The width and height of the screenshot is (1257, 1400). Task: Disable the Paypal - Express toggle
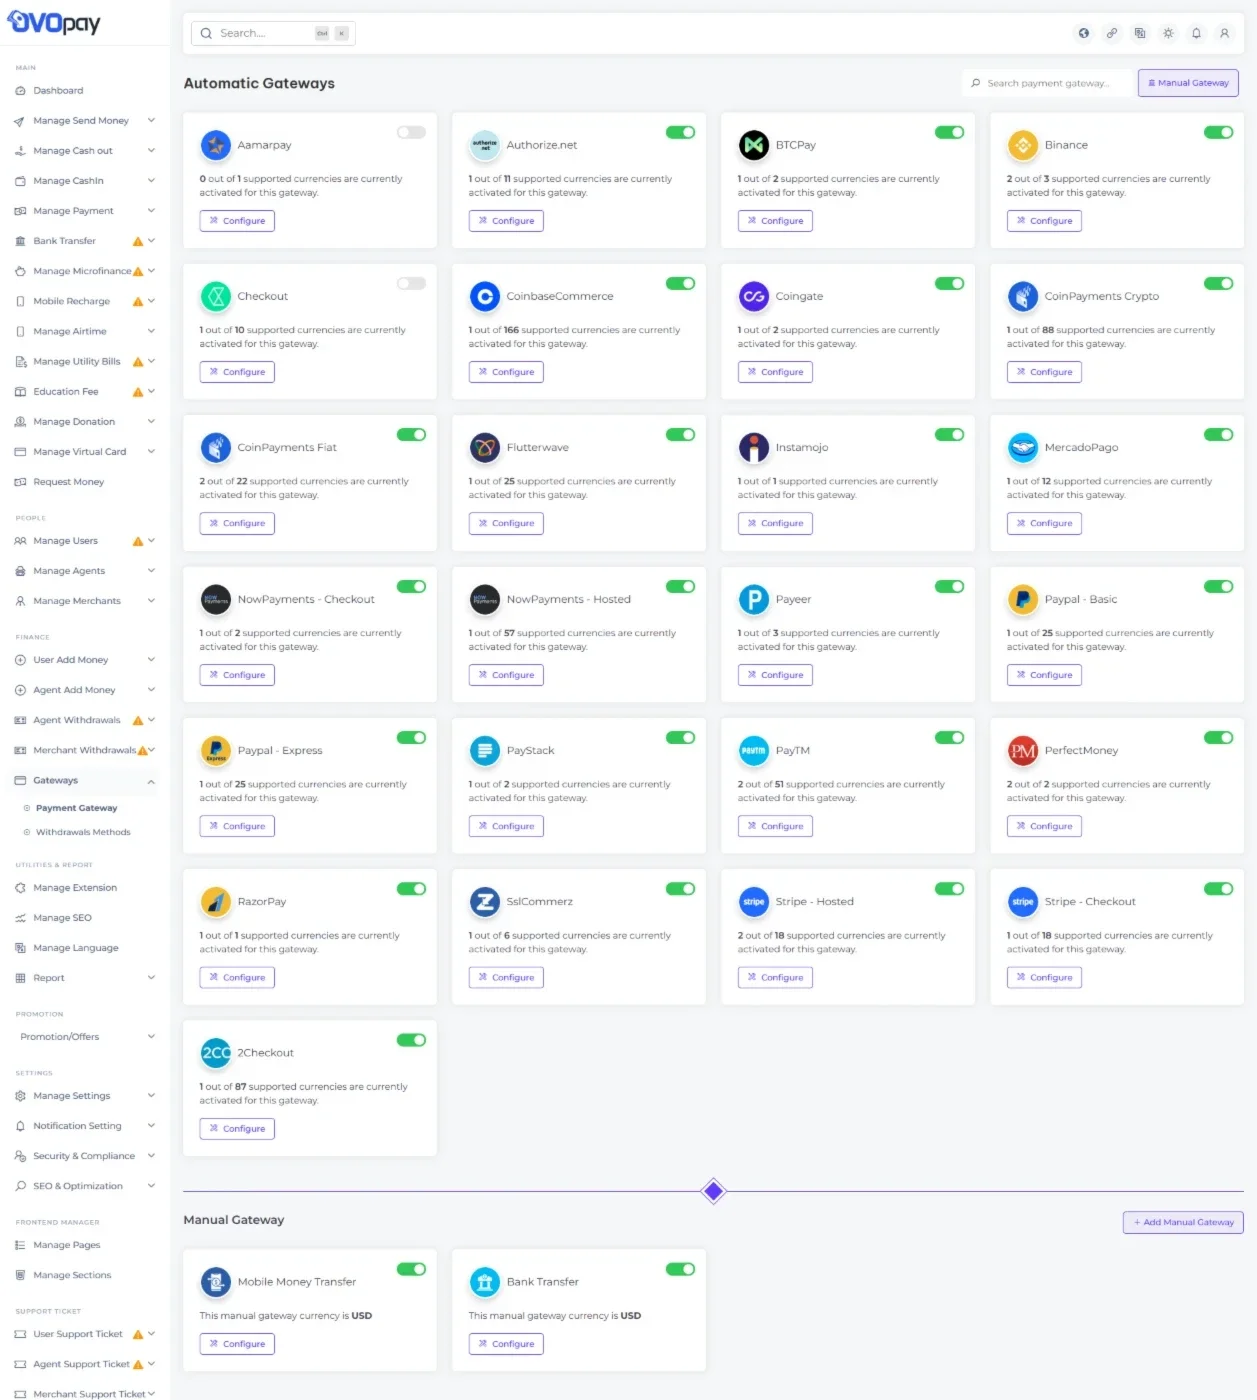click(x=411, y=738)
